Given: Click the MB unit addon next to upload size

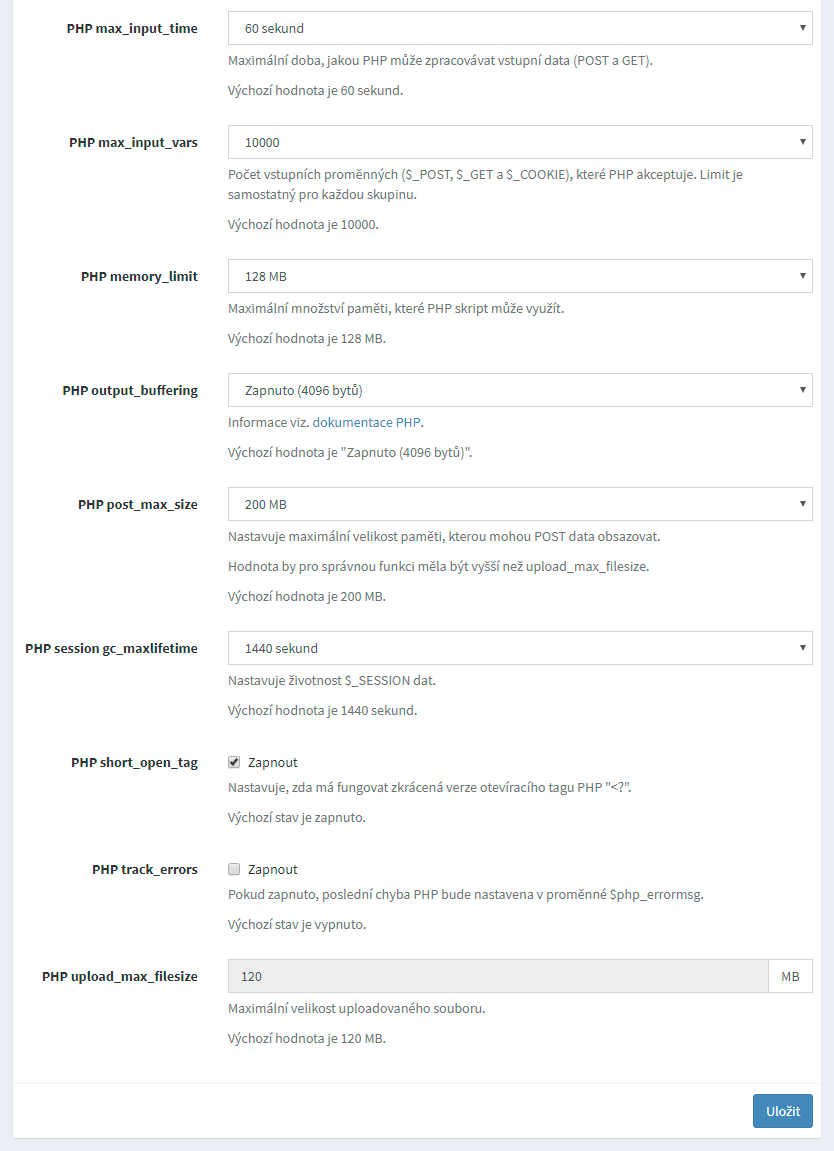Looking at the screenshot, I should (790, 976).
